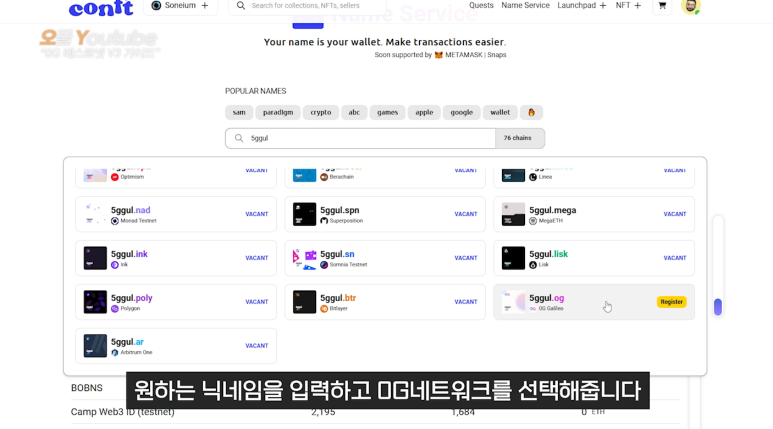
Task: Click the Bitlayer chain icon
Action: tap(324, 309)
